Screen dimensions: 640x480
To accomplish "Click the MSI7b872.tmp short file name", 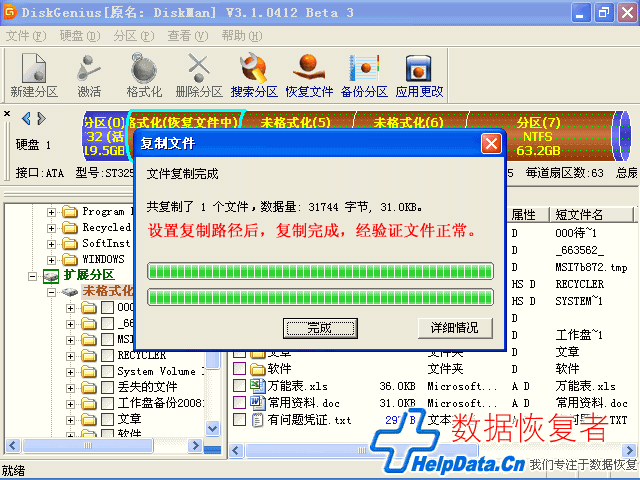I will click(591, 267).
